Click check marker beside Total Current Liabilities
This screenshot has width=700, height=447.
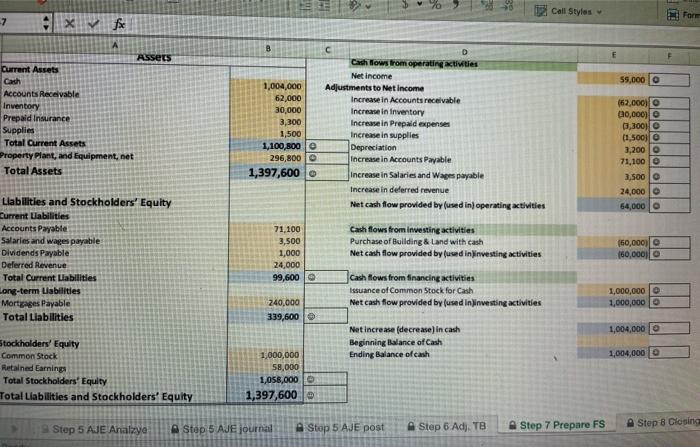point(312,277)
